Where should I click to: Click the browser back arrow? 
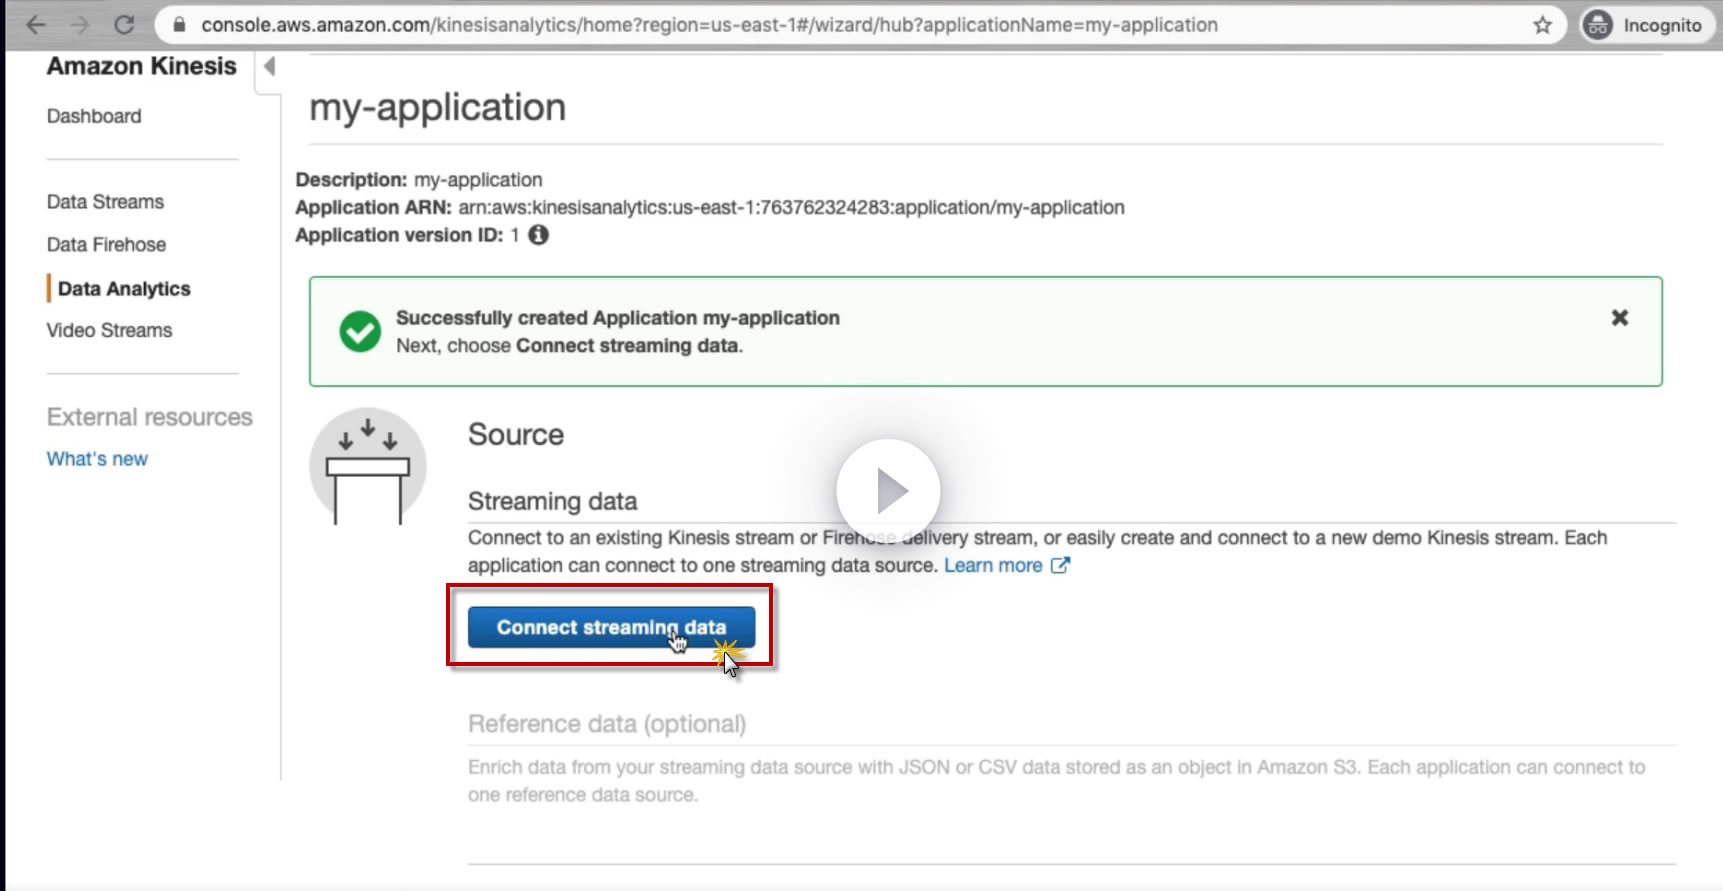(x=36, y=25)
